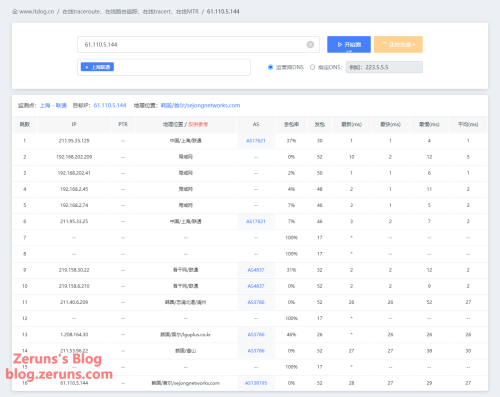Select IP cell 192.168.2.74 in hop 5
The width and height of the screenshot is (500, 397).
click(x=74, y=205)
